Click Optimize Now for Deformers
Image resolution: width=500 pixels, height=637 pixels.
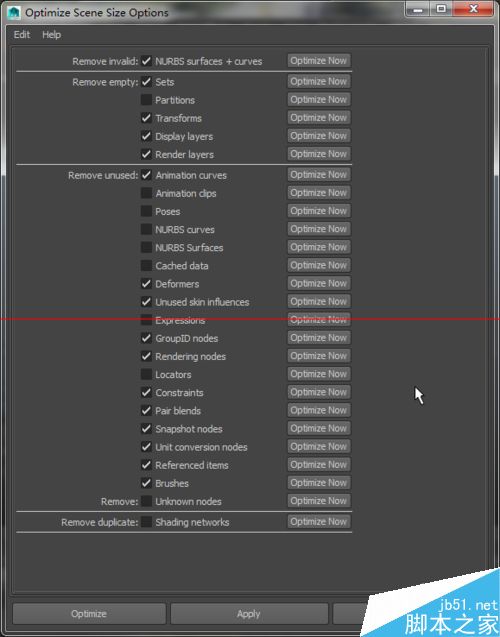(x=319, y=284)
